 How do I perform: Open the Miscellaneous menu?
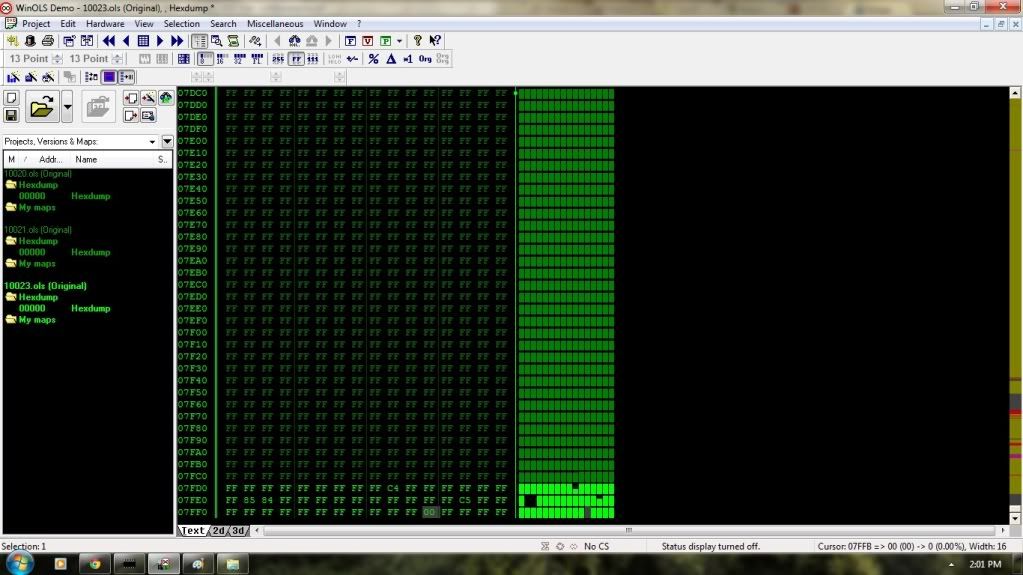(275, 23)
